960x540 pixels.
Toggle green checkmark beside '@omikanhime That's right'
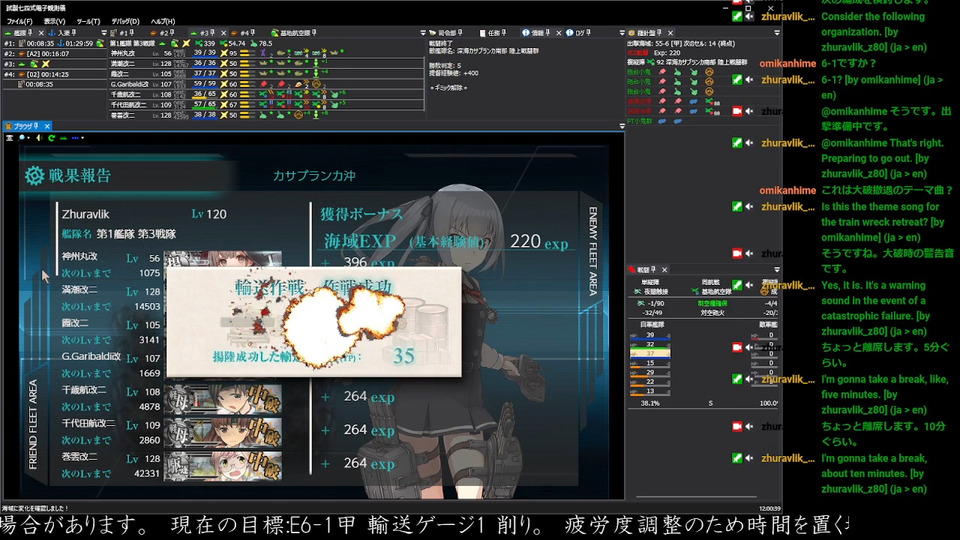click(x=737, y=143)
